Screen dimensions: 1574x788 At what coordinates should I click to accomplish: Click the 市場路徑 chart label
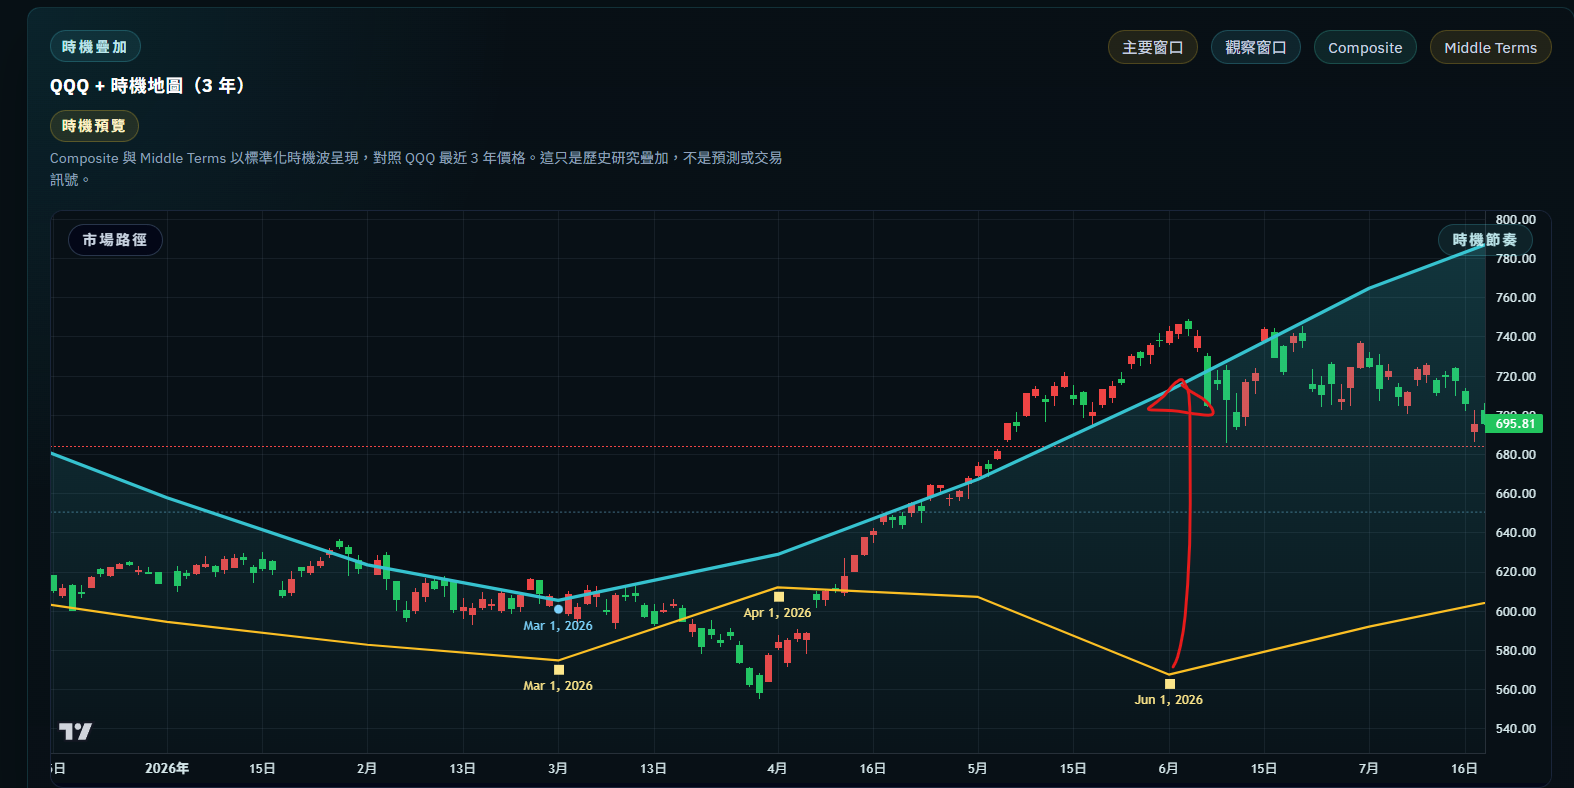coord(115,240)
